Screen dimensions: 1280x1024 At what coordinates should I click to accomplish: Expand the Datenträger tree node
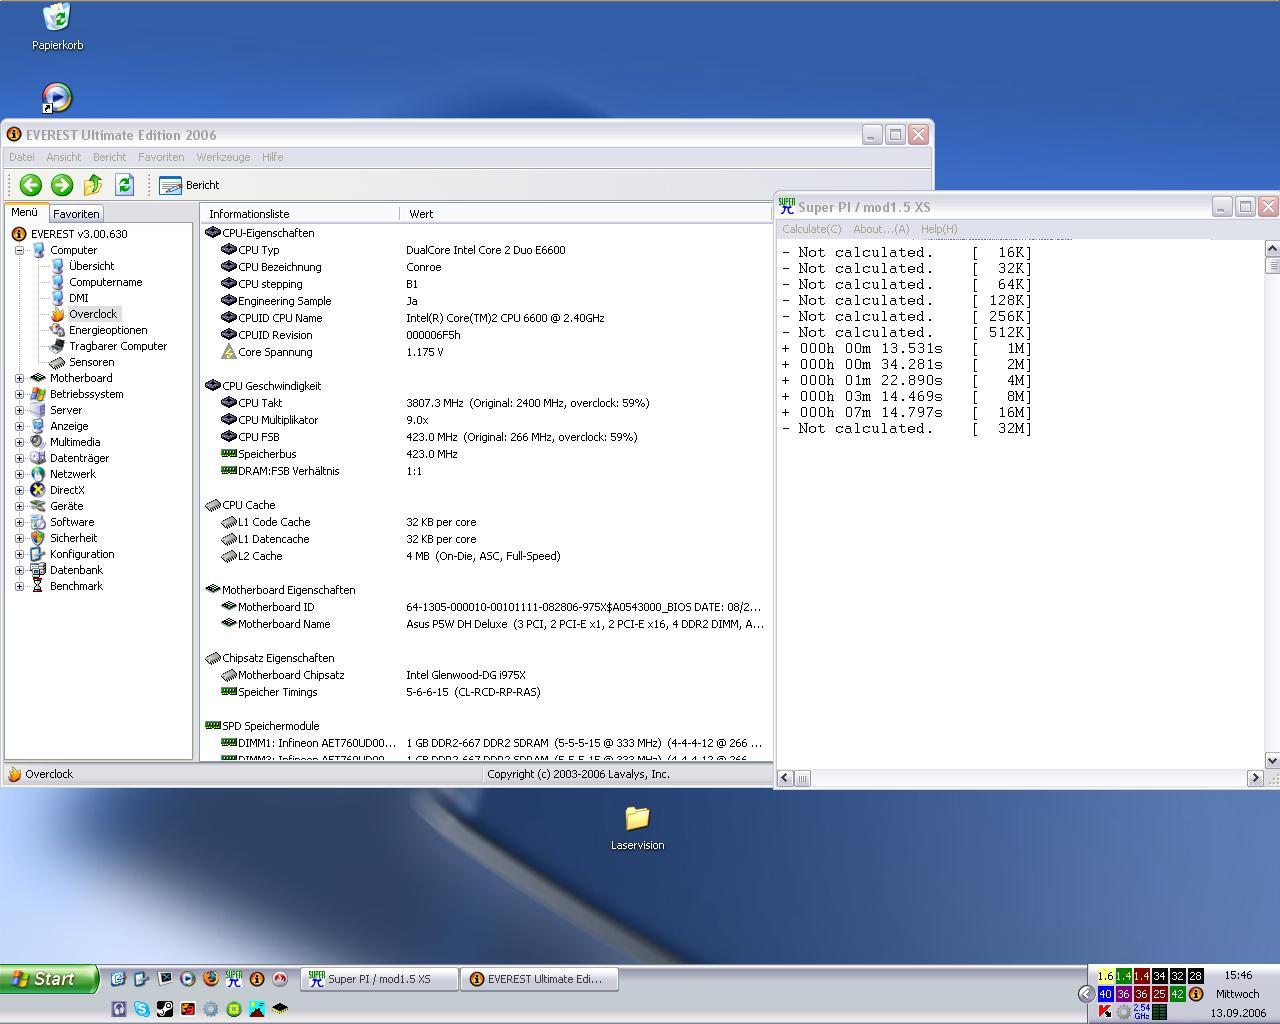19,458
